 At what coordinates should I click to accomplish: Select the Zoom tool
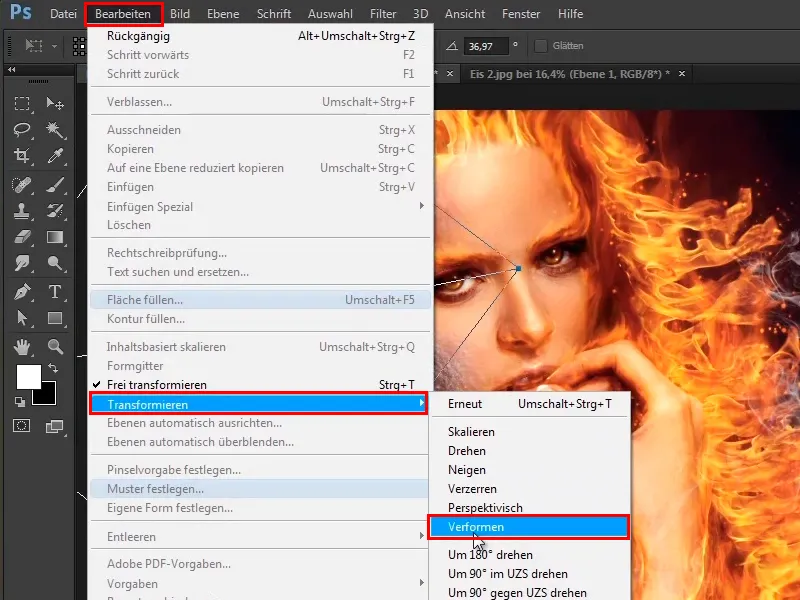tap(55, 347)
